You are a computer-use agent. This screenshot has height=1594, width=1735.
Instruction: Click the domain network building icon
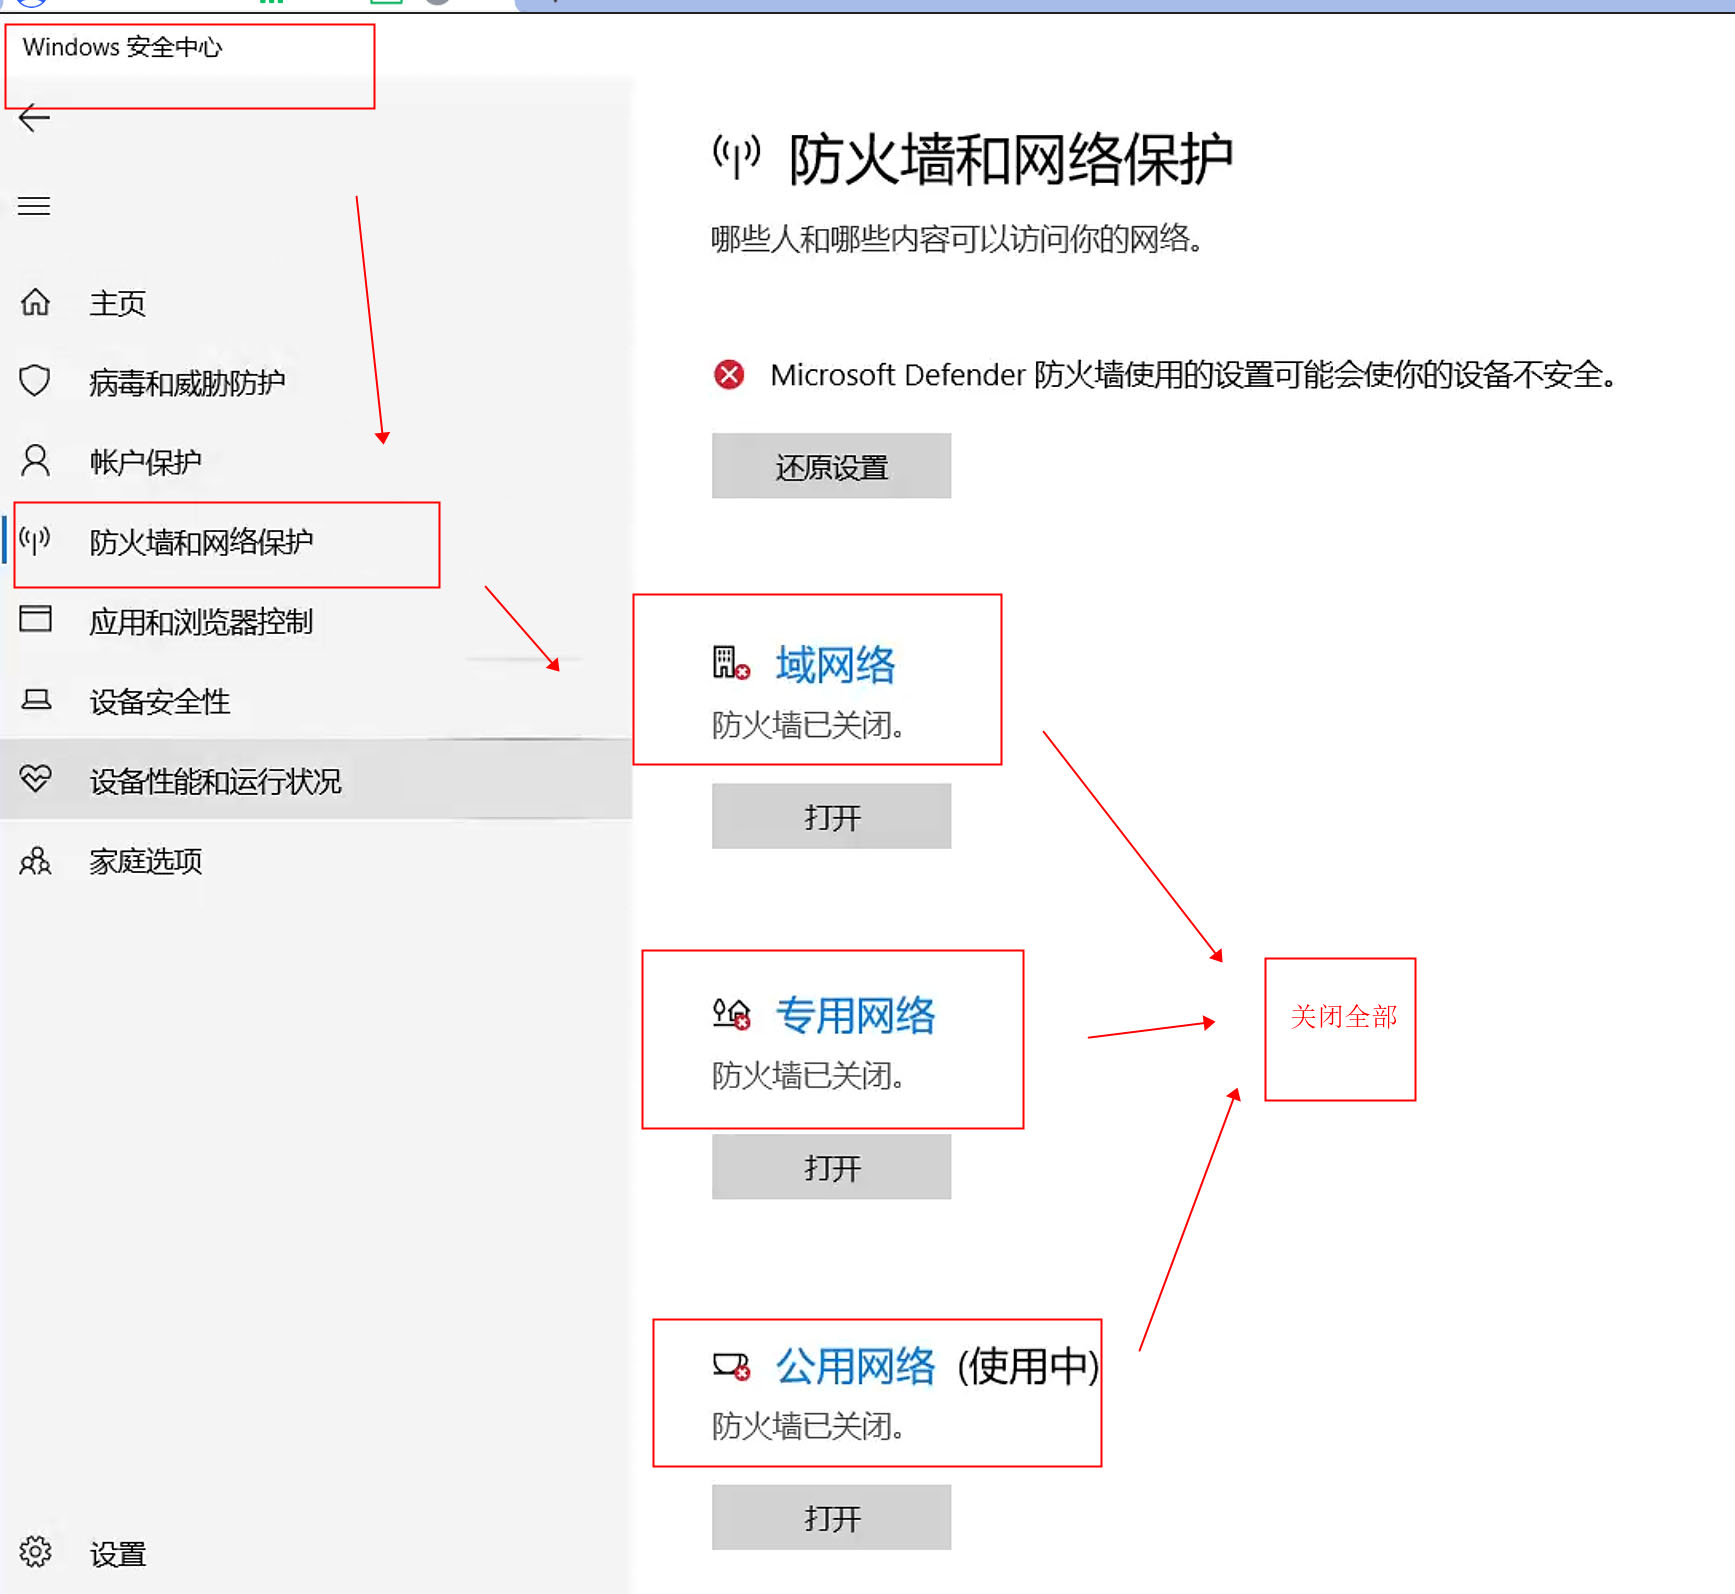(731, 663)
